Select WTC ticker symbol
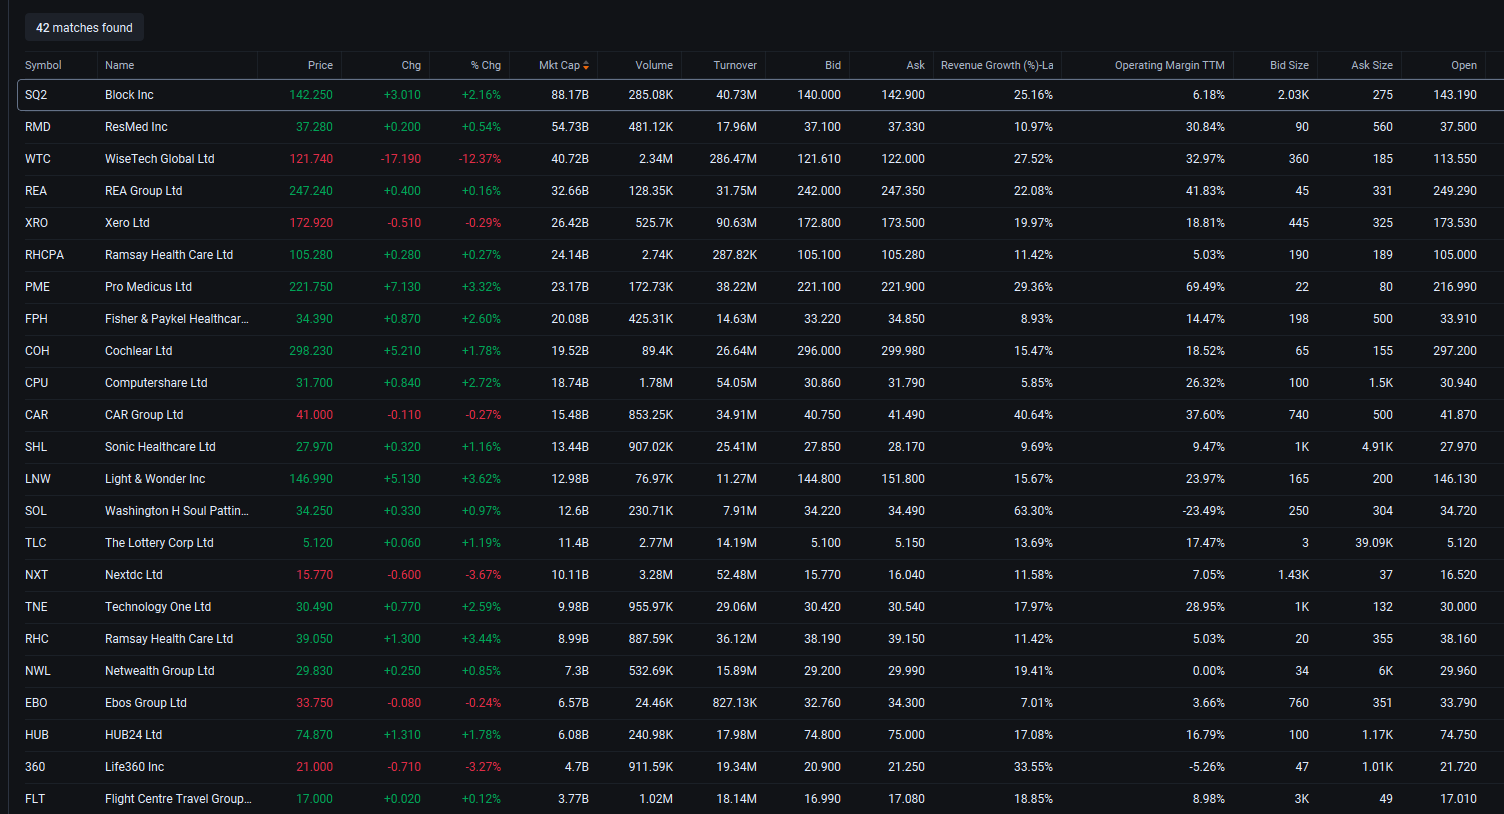 click(38, 159)
